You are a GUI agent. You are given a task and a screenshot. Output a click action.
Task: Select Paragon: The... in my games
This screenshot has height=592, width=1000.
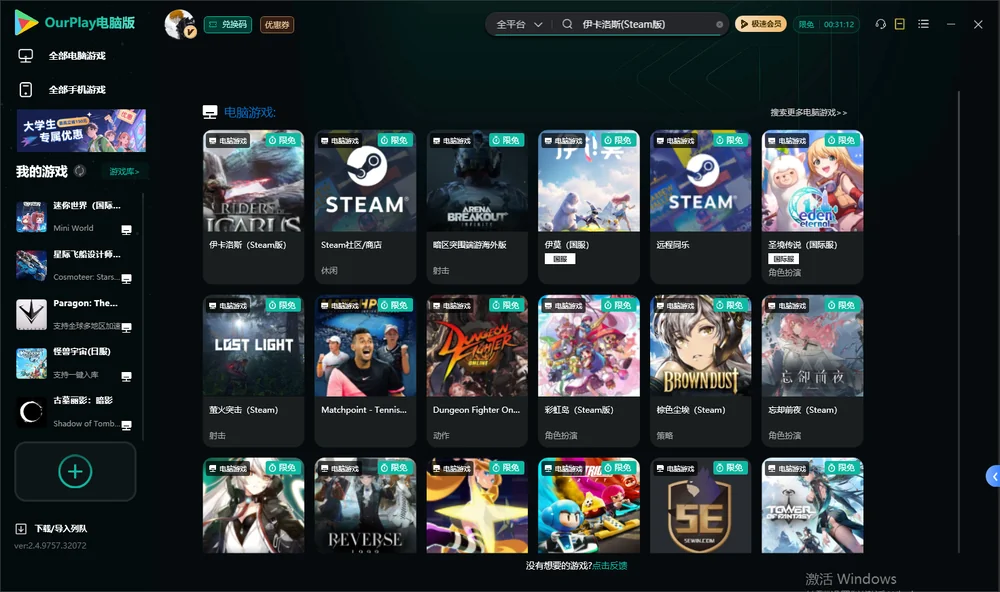click(x=75, y=314)
